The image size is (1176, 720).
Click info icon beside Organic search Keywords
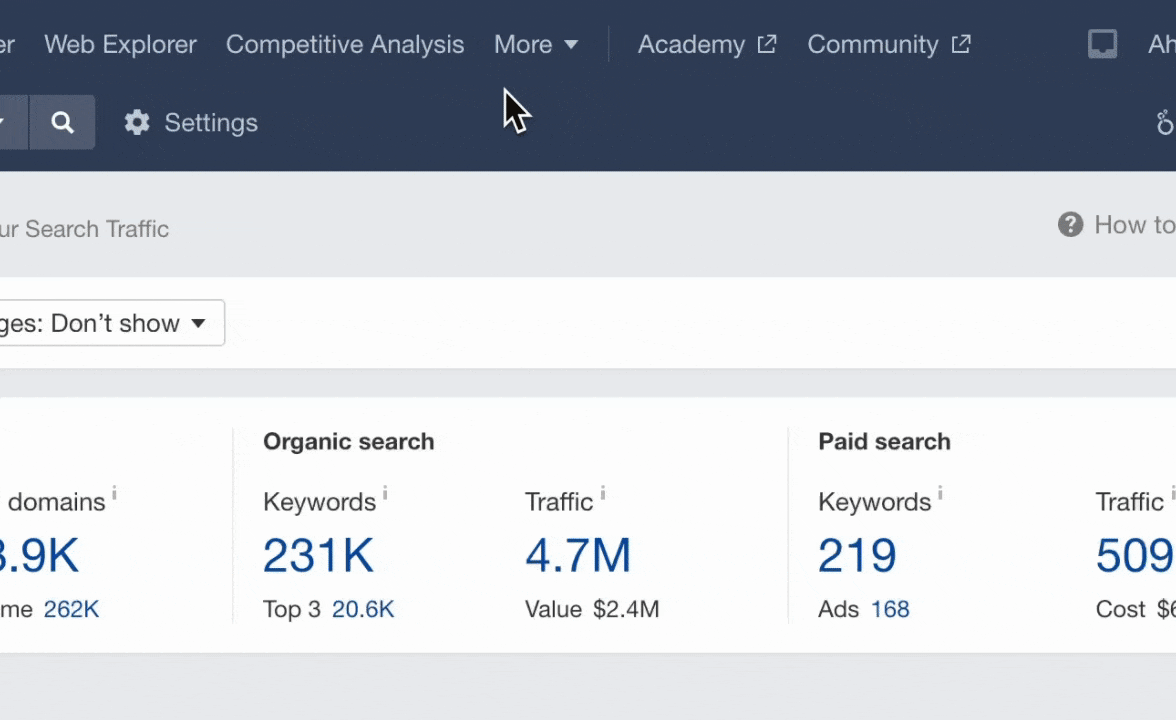pyautogui.click(x=385, y=493)
